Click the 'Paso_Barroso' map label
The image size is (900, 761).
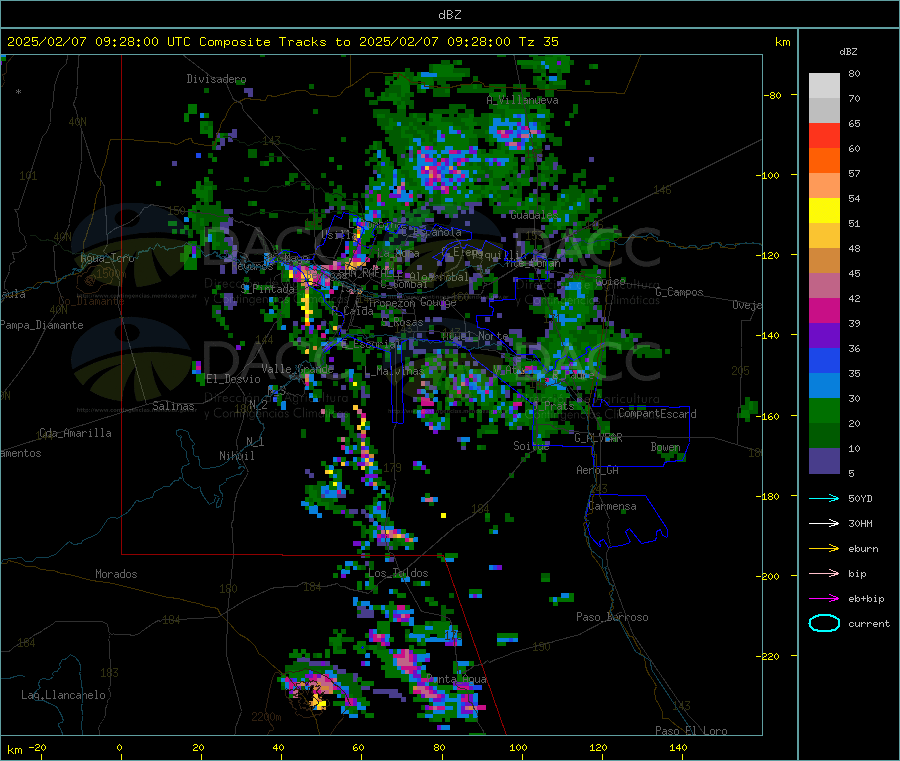click(612, 617)
